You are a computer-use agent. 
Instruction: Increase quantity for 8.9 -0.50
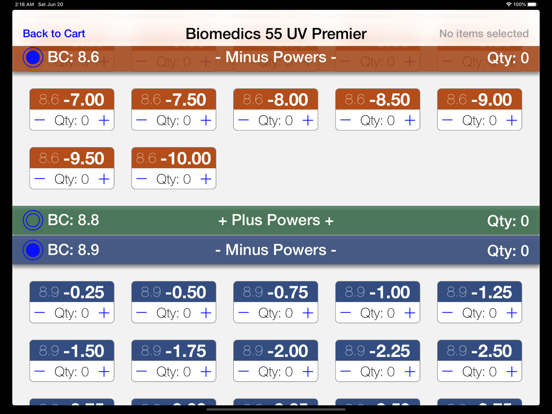coord(206,313)
